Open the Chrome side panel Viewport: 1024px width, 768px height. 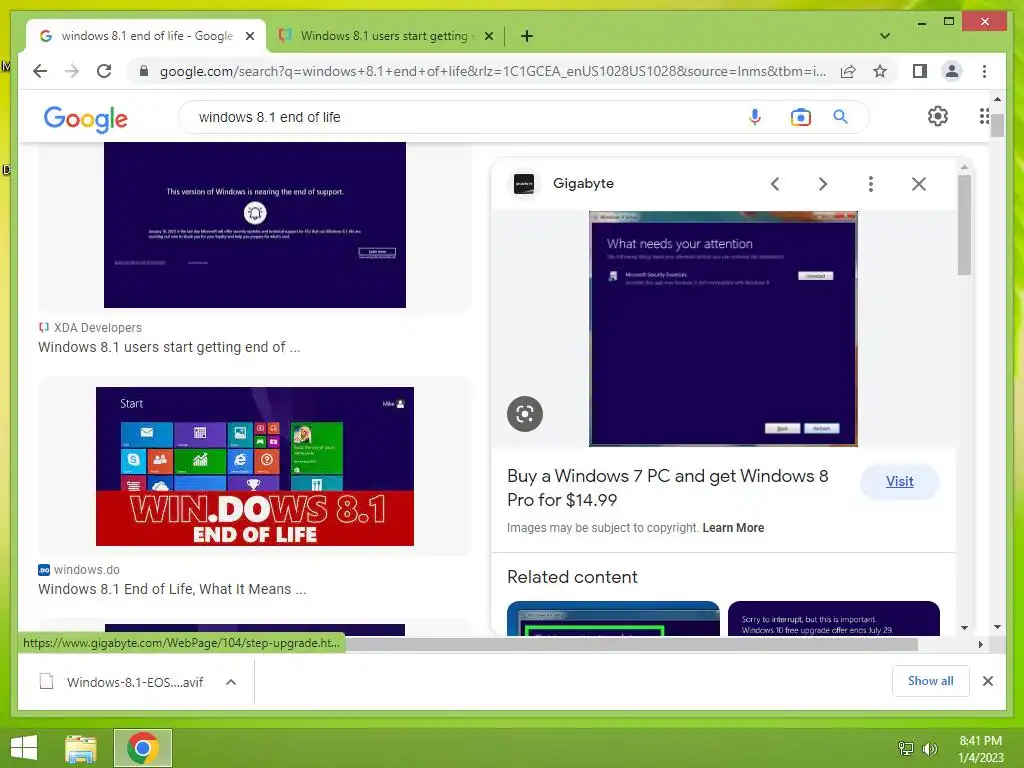(x=920, y=71)
